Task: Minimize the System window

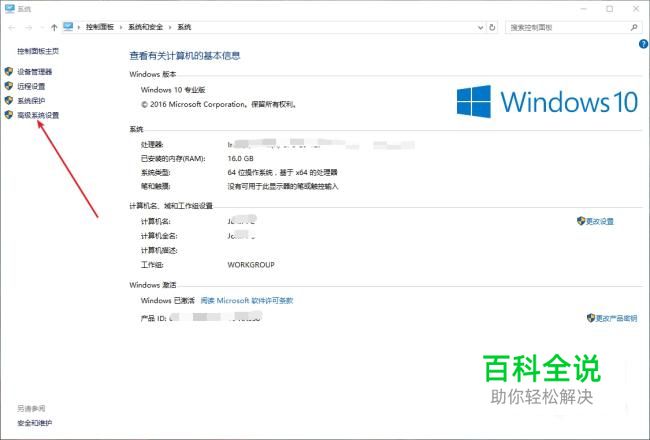Action: pos(584,9)
